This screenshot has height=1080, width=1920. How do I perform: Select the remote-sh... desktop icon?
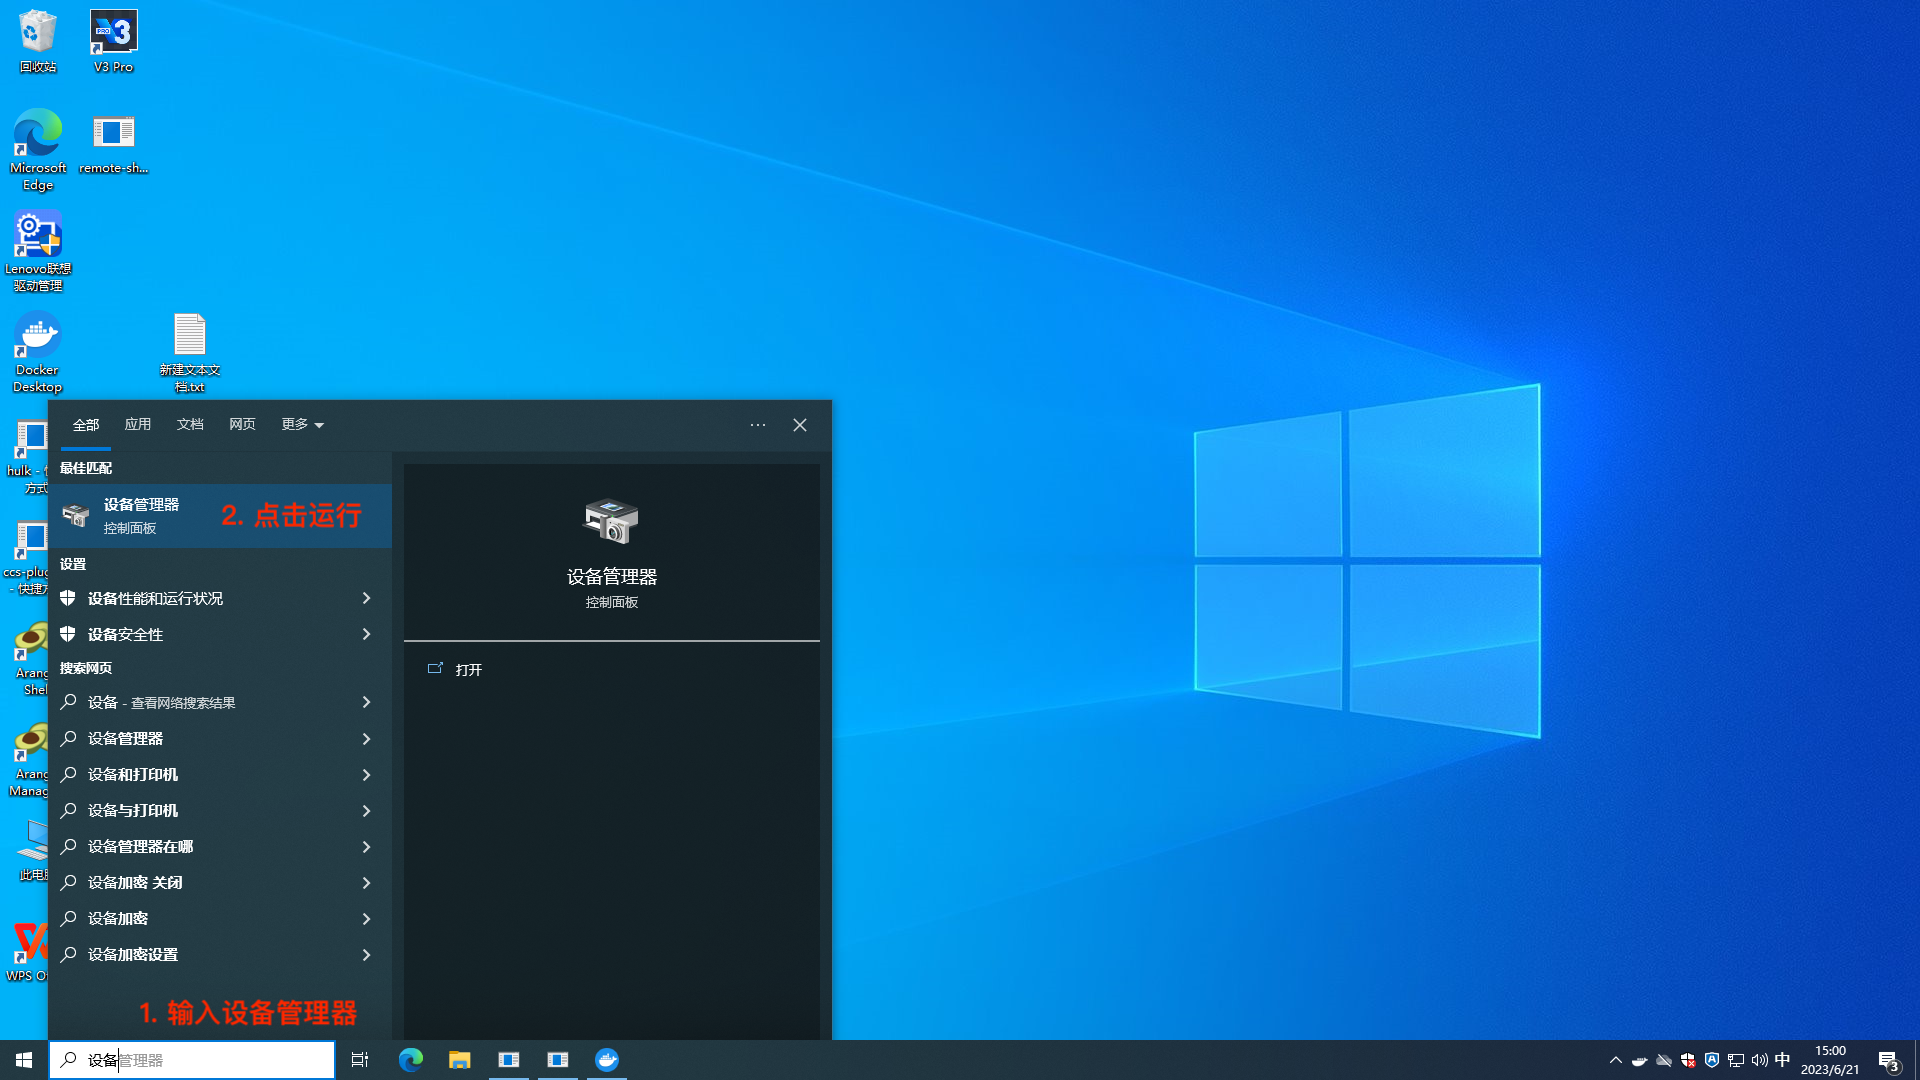(113, 144)
